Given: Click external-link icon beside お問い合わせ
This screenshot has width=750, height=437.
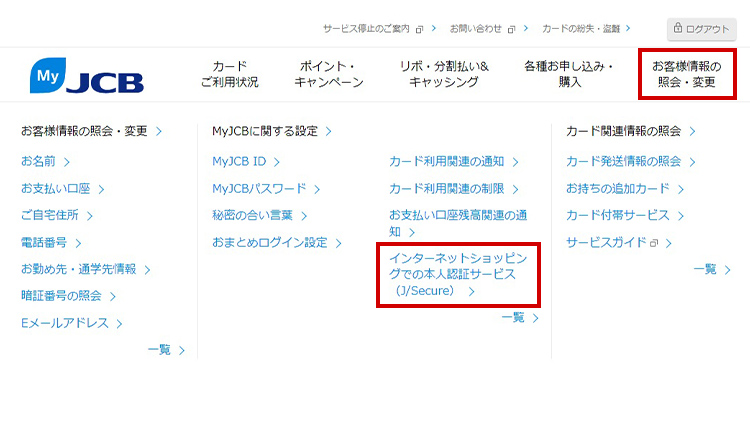Looking at the screenshot, I should pyautogui.click(x=511, y=30).
